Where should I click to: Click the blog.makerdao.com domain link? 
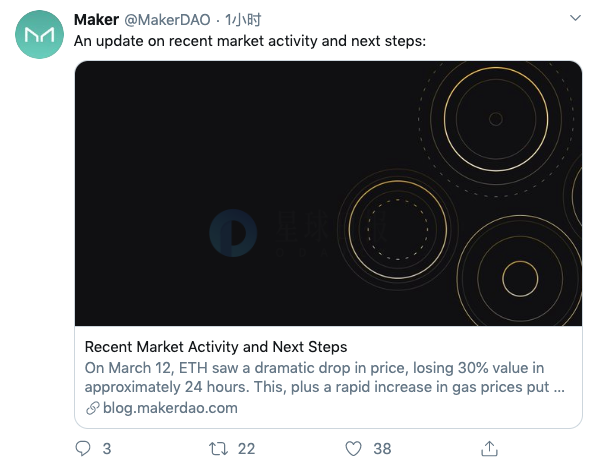tap(170, 408)
